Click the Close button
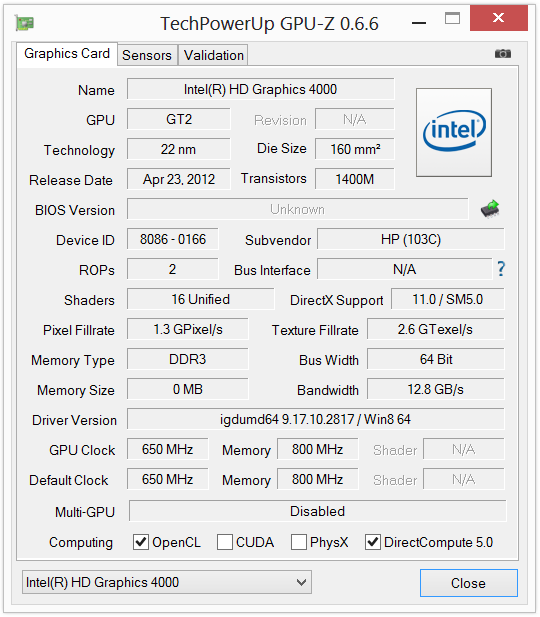The width and height of the screenshot is (540, 617). pyautogui.click(x=468, y=583)
